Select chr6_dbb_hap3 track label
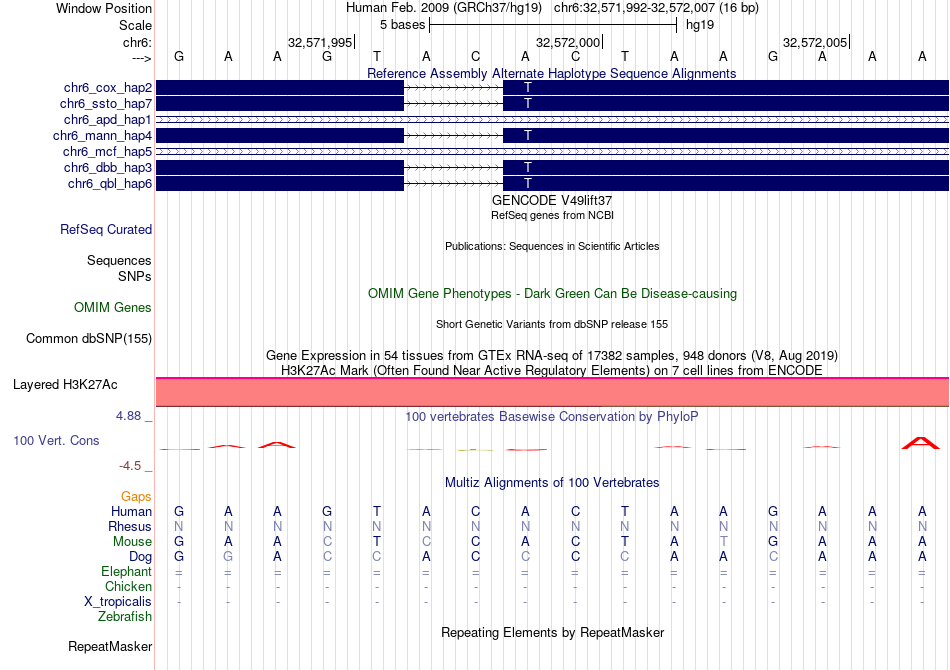Screen dimensions: 950x670 tap(108, 167)
